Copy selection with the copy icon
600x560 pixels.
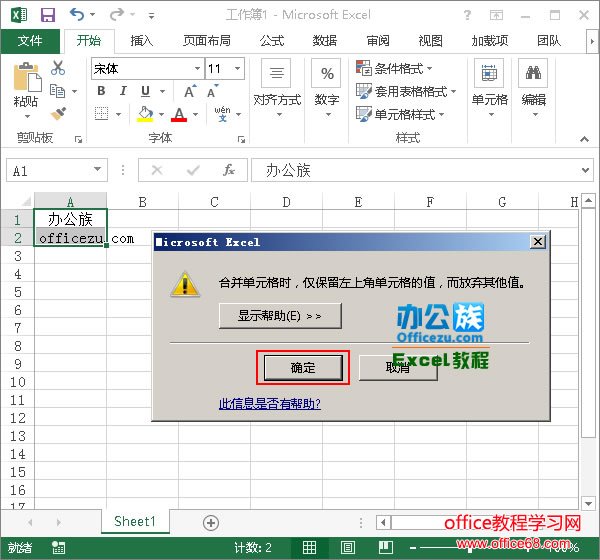point(58,91)
